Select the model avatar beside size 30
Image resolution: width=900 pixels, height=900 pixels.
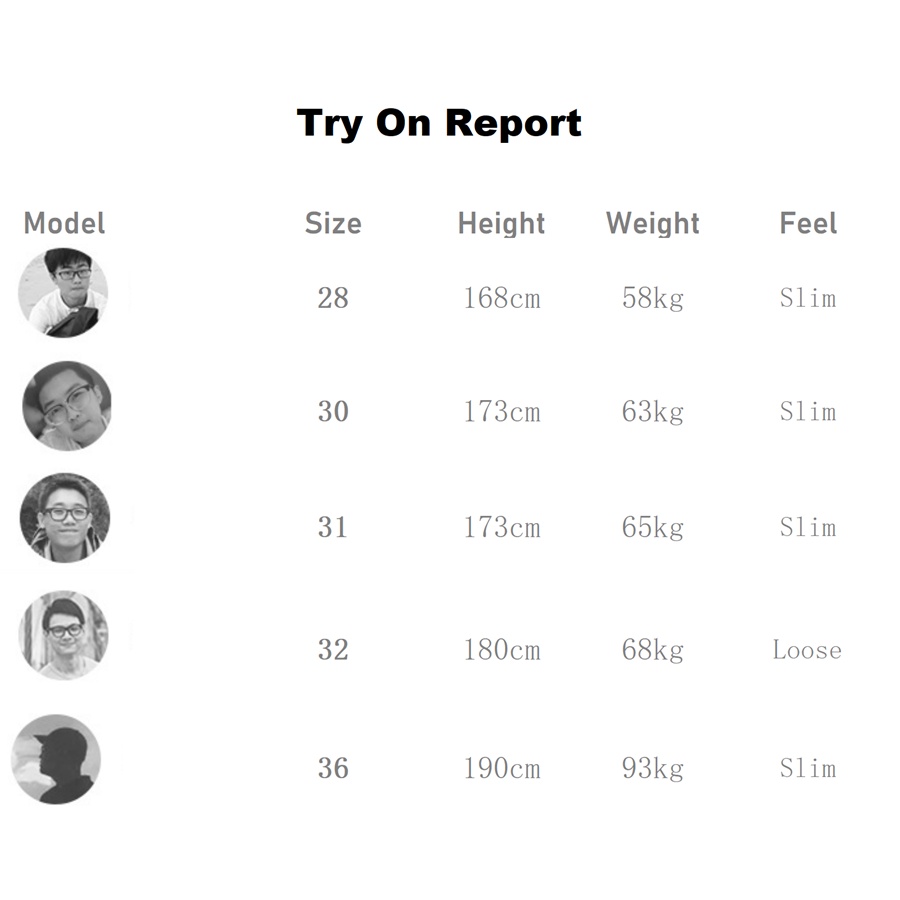pyautogui.click(x=67, y=406)
